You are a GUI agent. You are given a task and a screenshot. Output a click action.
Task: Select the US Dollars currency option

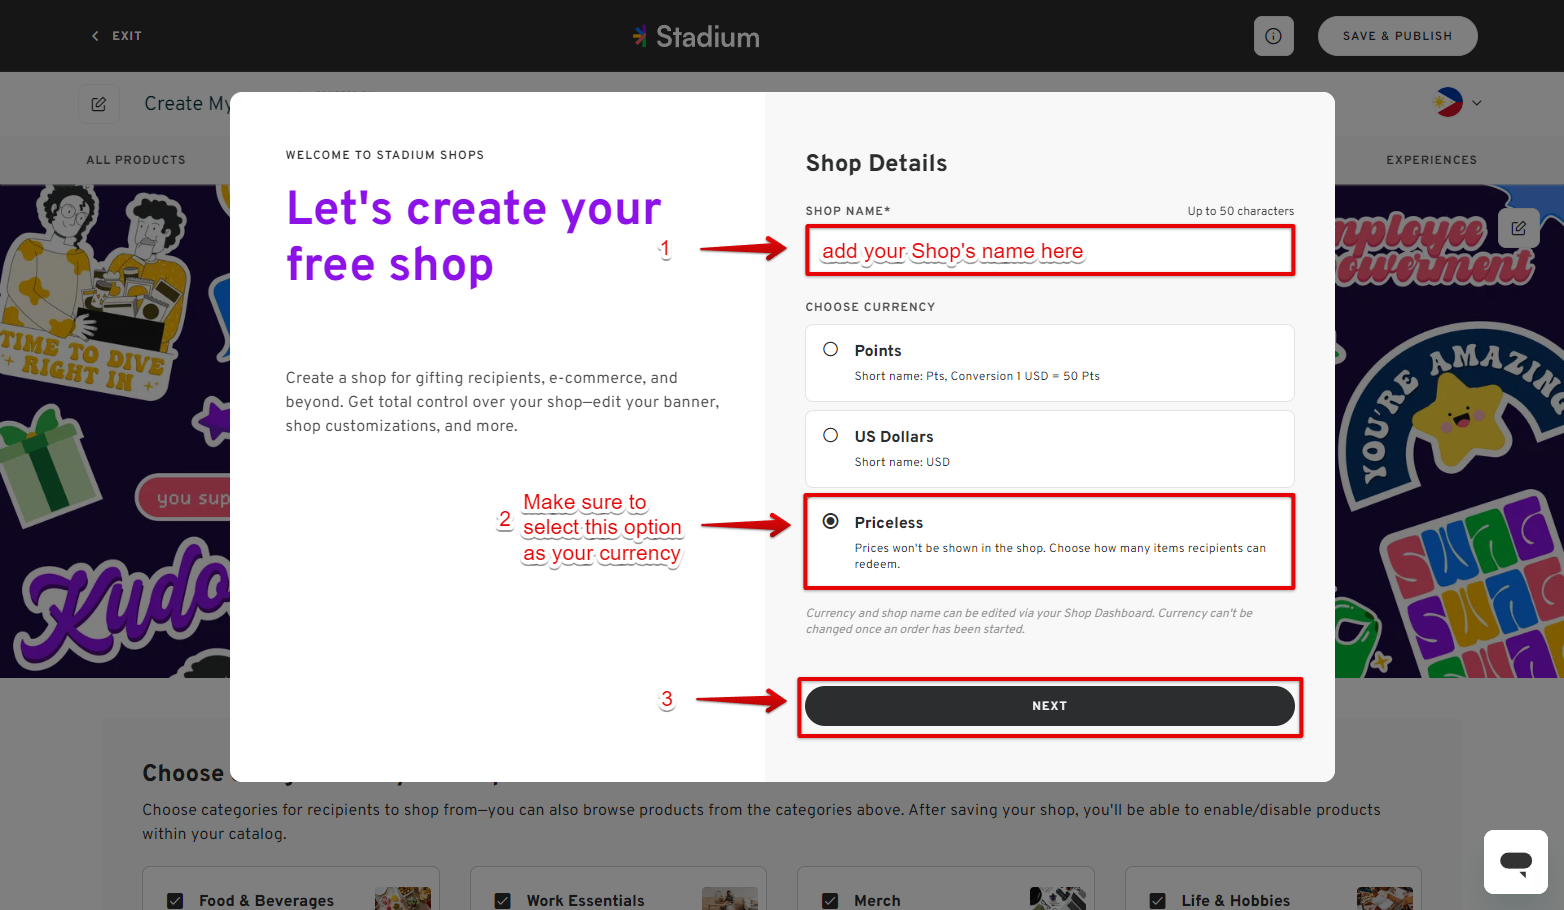pyautogui.click(x=831, y=435)
